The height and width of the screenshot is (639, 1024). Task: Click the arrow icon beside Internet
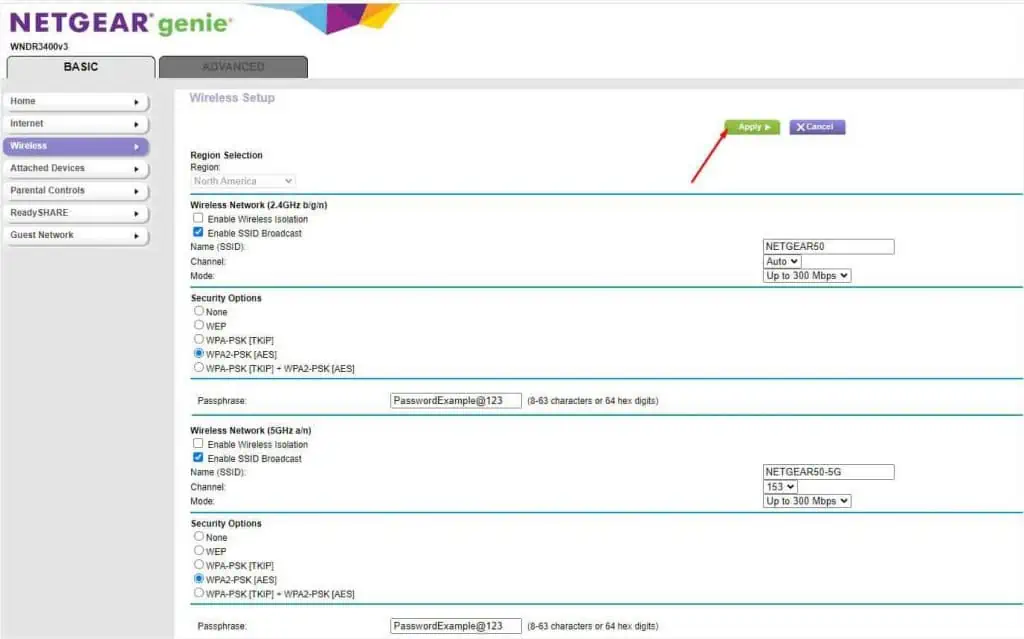[136, 124]
